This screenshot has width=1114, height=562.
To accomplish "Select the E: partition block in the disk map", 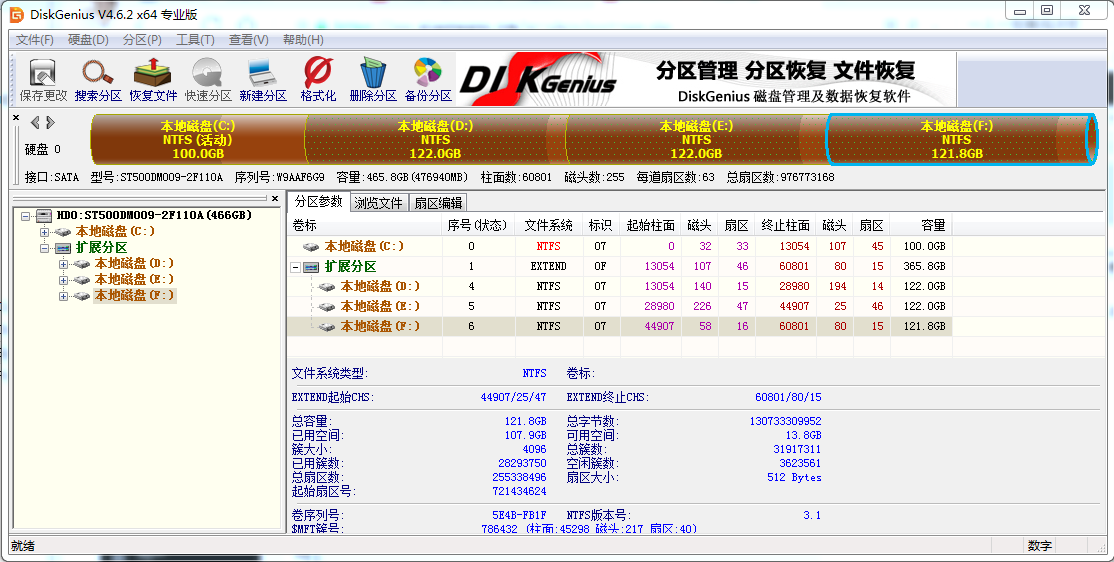I will [x=696, y=139].
